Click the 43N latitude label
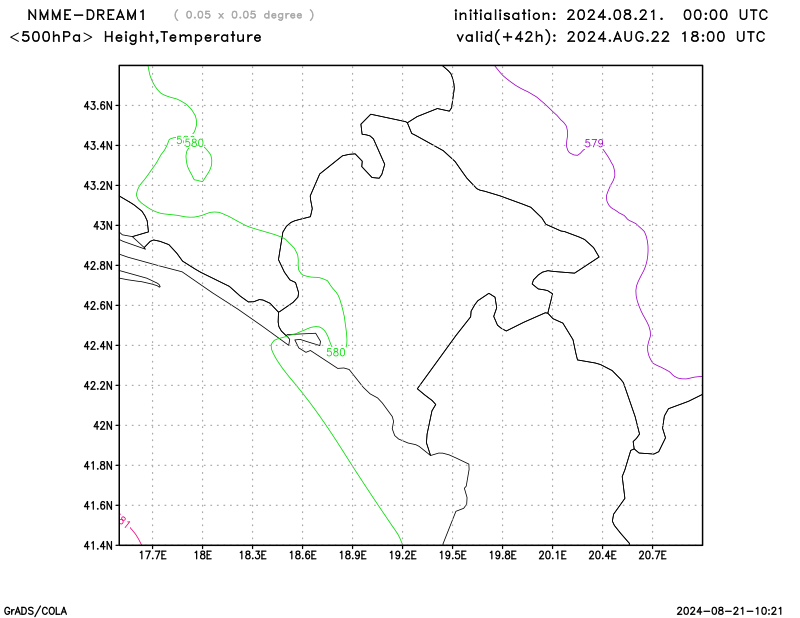This screenshot has height=618, width=800. pos(103,226)
